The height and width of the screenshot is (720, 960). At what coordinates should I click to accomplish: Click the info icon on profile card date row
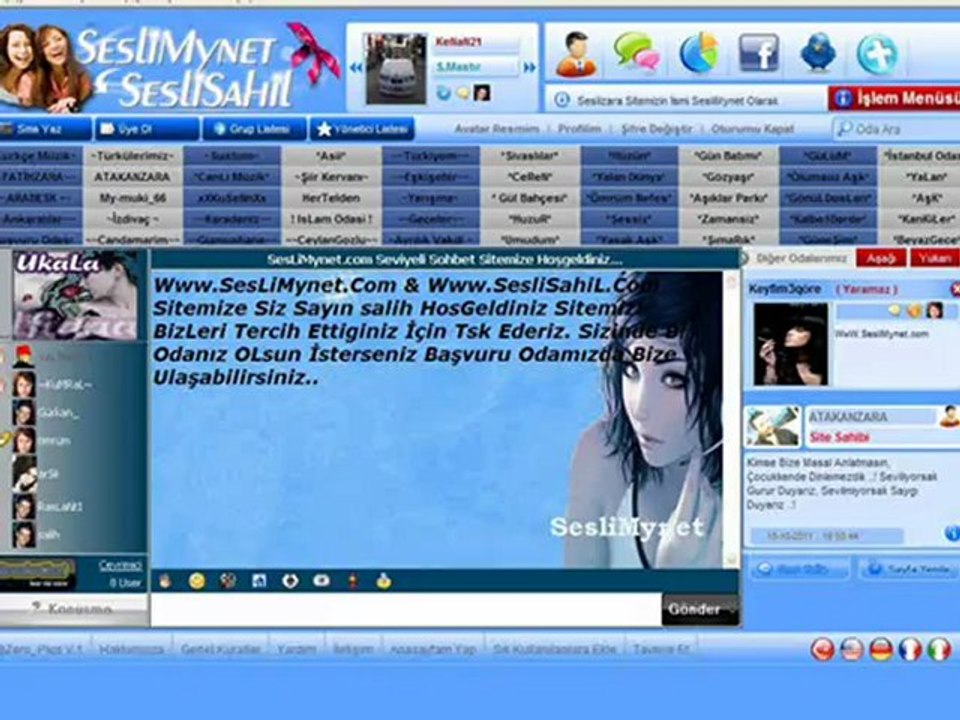tap(952, 534)
